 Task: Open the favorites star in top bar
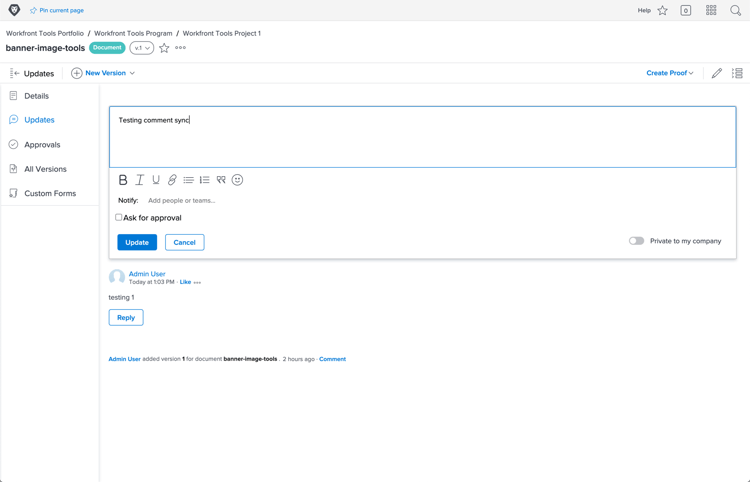click(x=662, y=11)
